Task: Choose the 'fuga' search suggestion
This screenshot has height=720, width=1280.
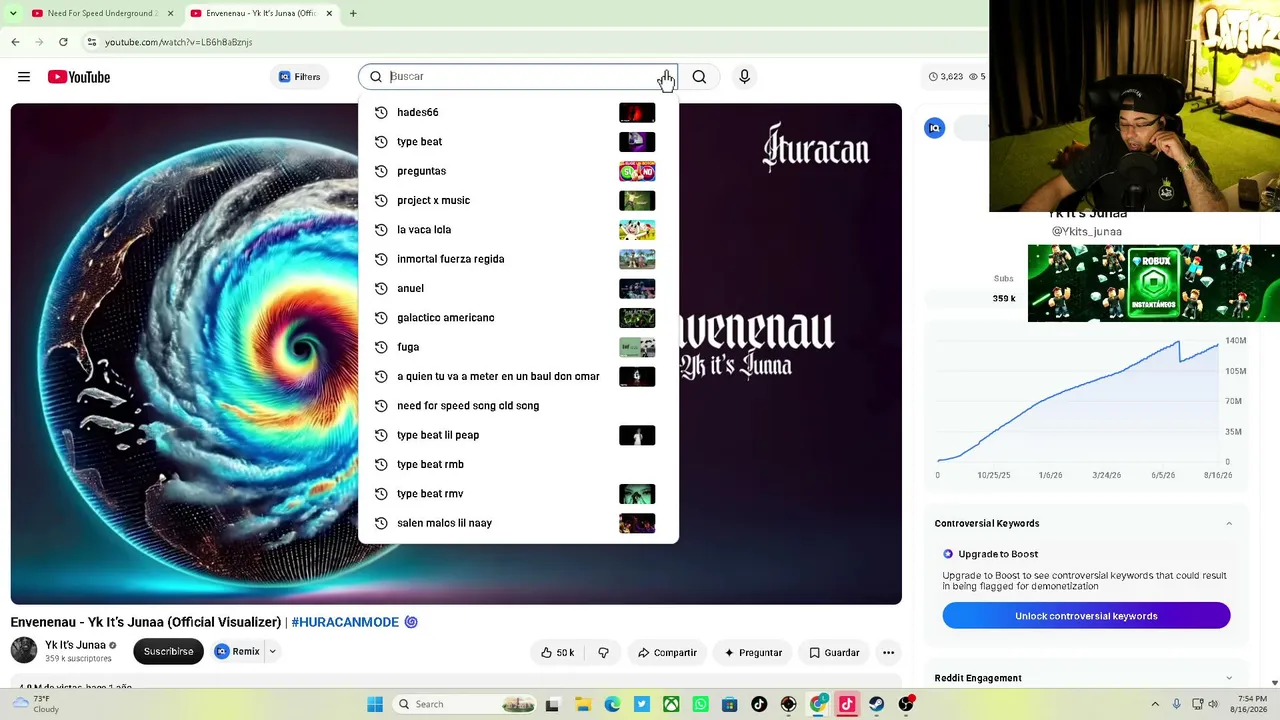Action: coord(518,347)
